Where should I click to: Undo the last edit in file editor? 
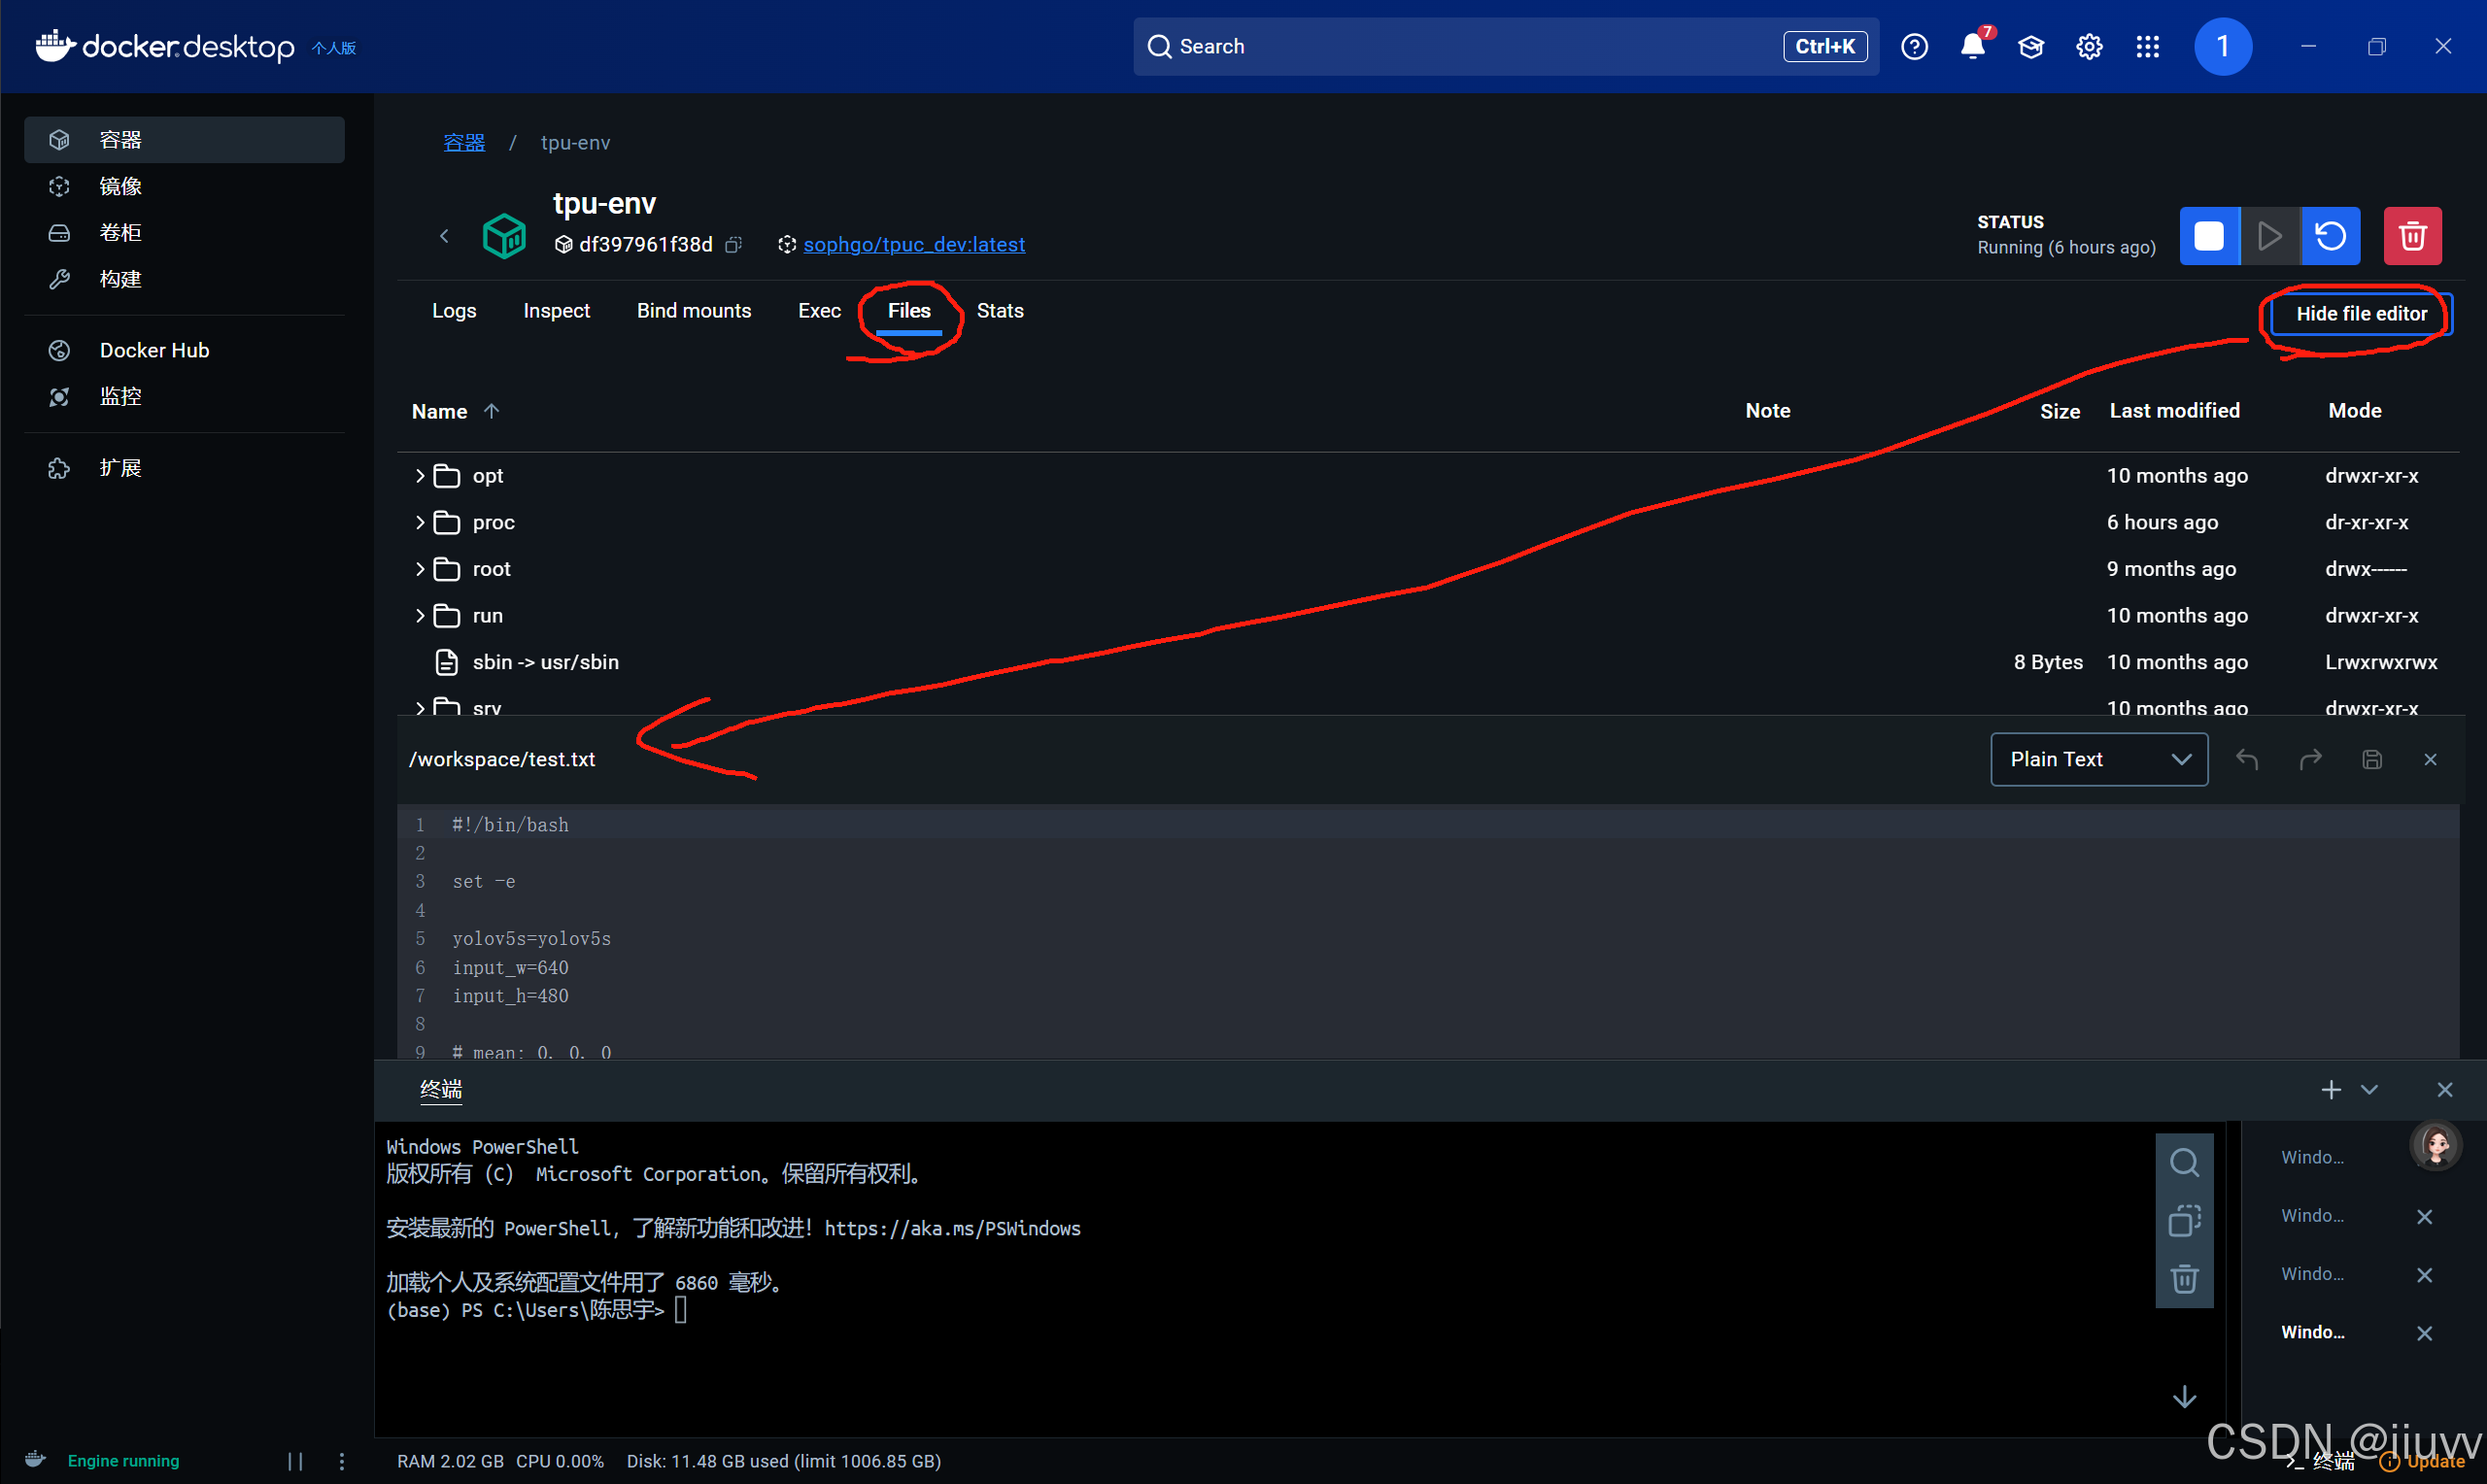2247,759
